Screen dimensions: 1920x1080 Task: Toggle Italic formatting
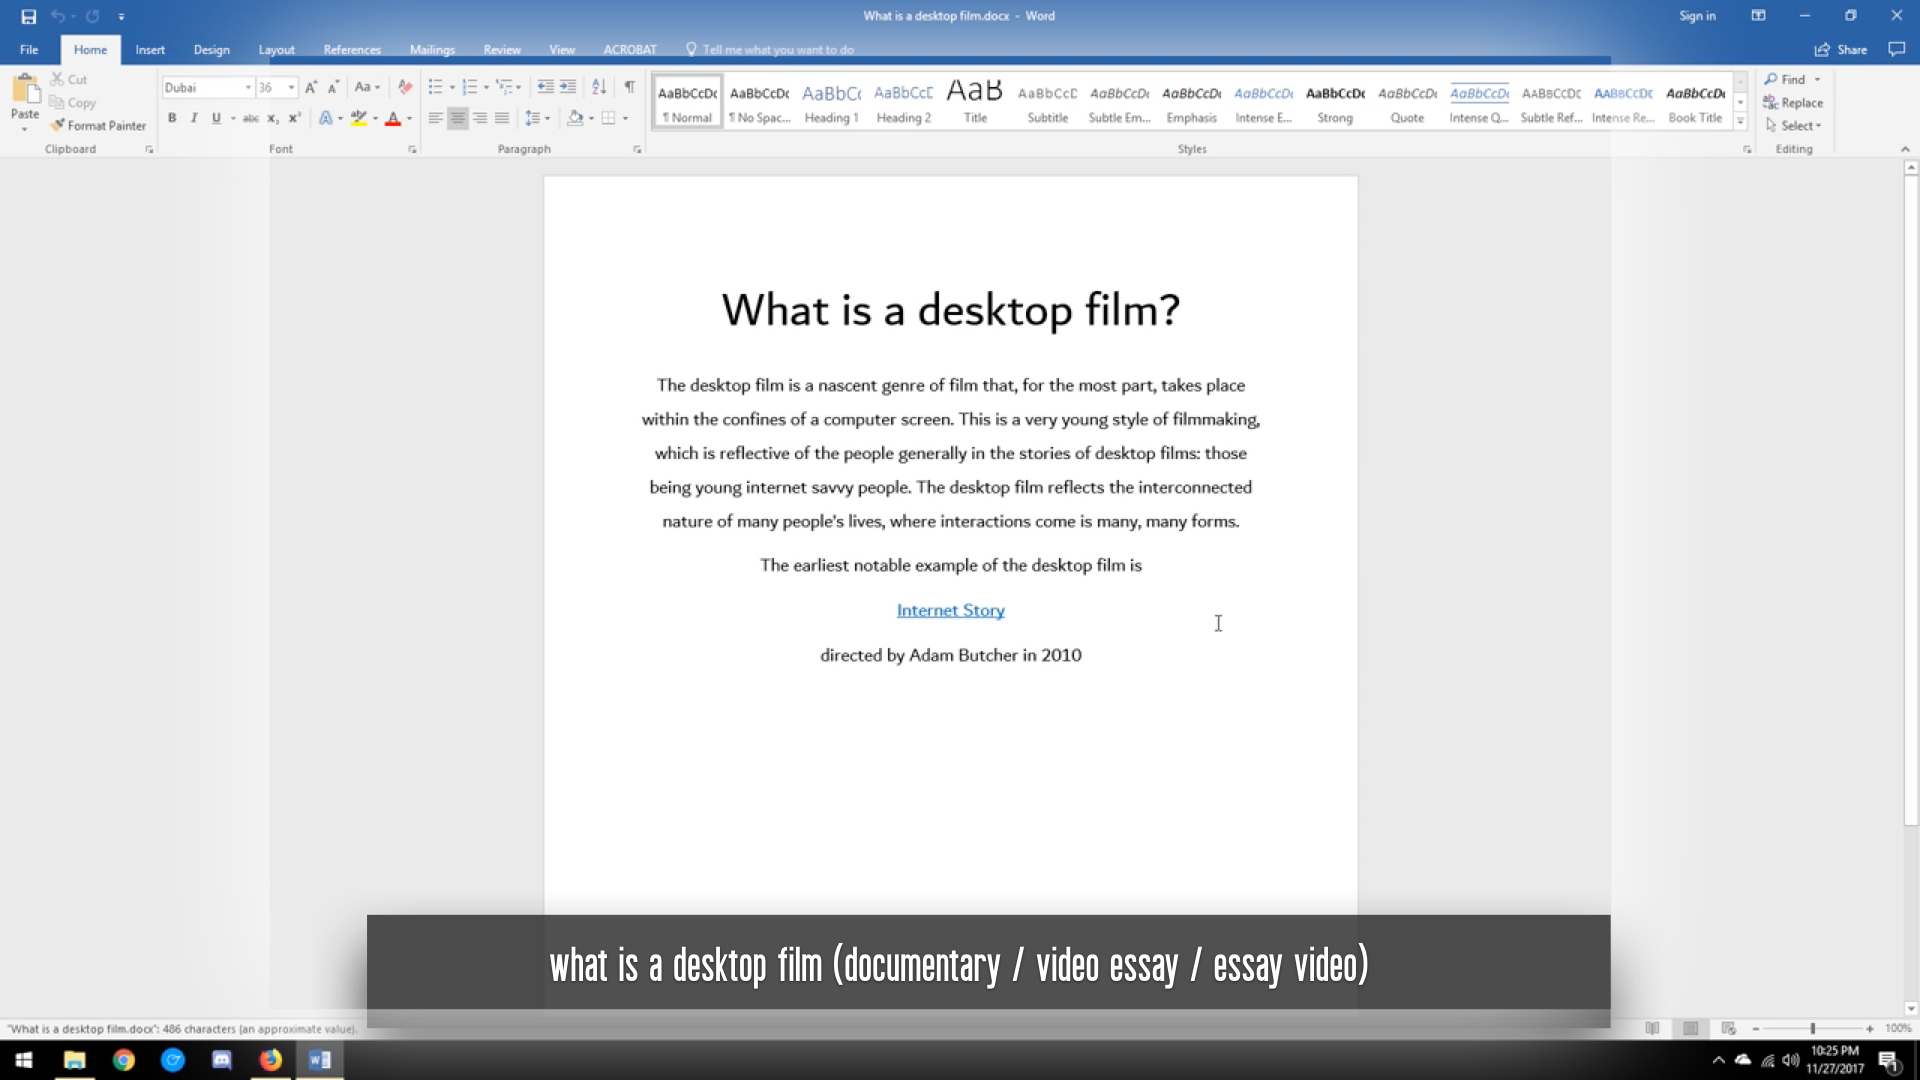[194, 118]
